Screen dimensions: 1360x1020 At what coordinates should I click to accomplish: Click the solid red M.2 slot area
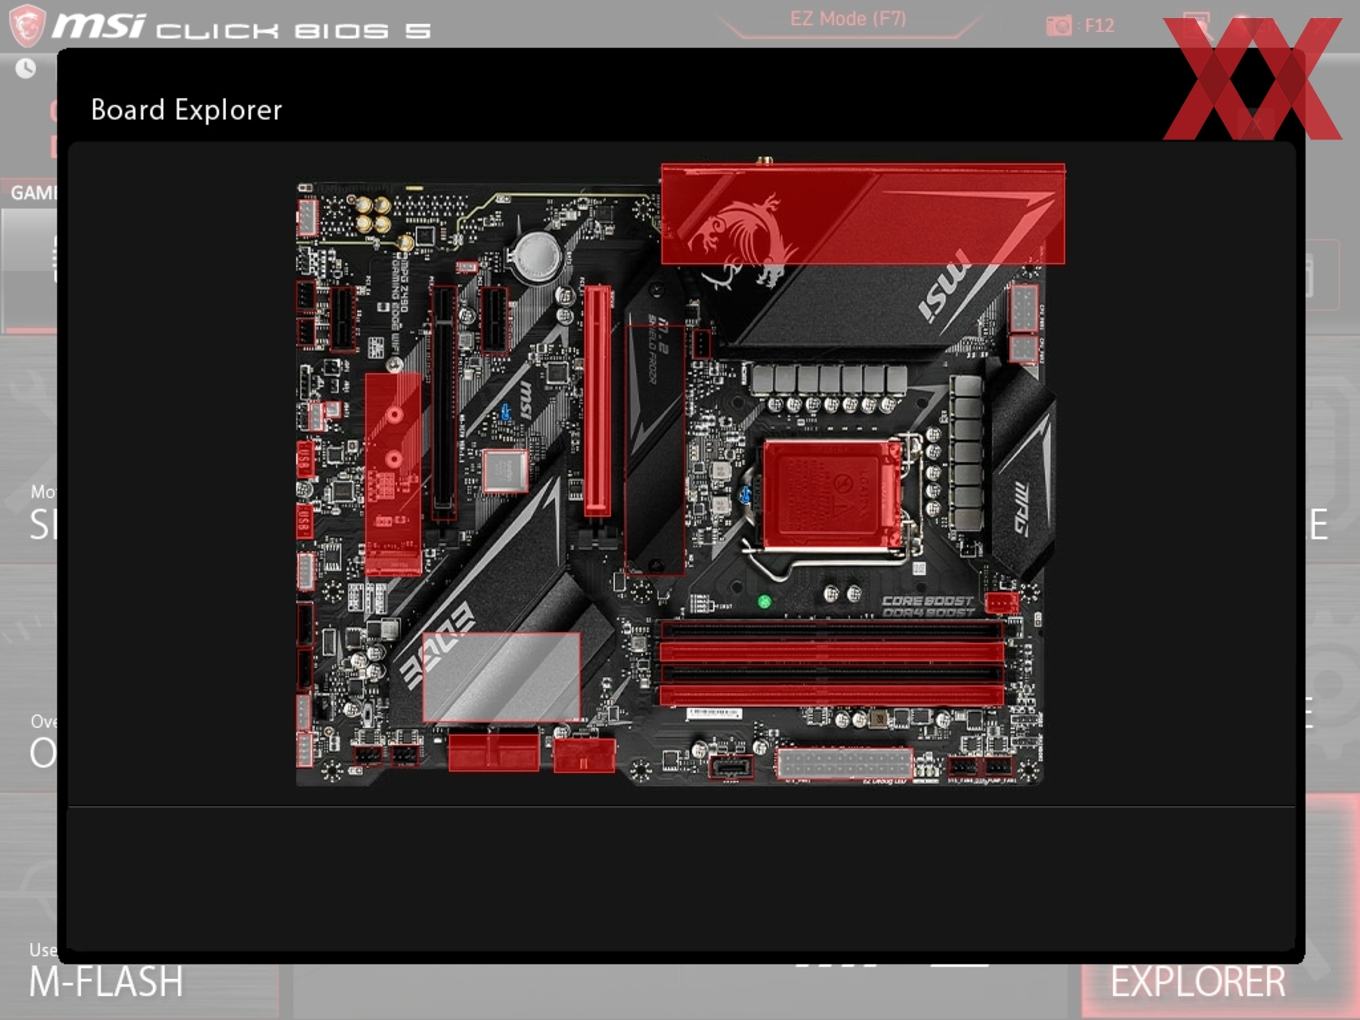point(393,474)
